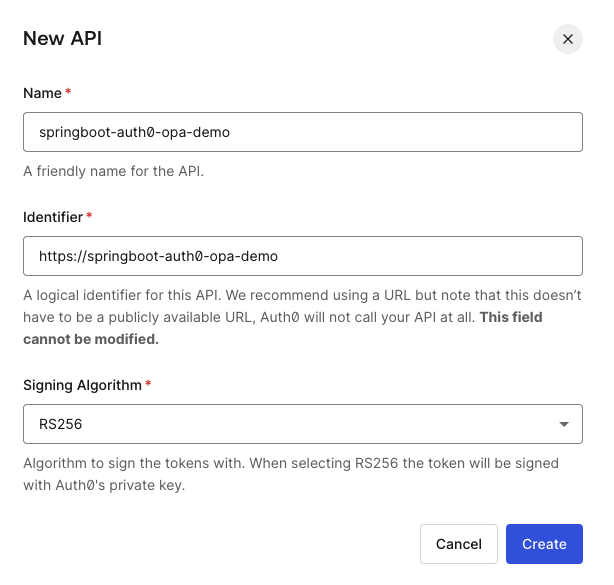614x585 pixels.
Task: Click the blue Create button
Action: 544,544
